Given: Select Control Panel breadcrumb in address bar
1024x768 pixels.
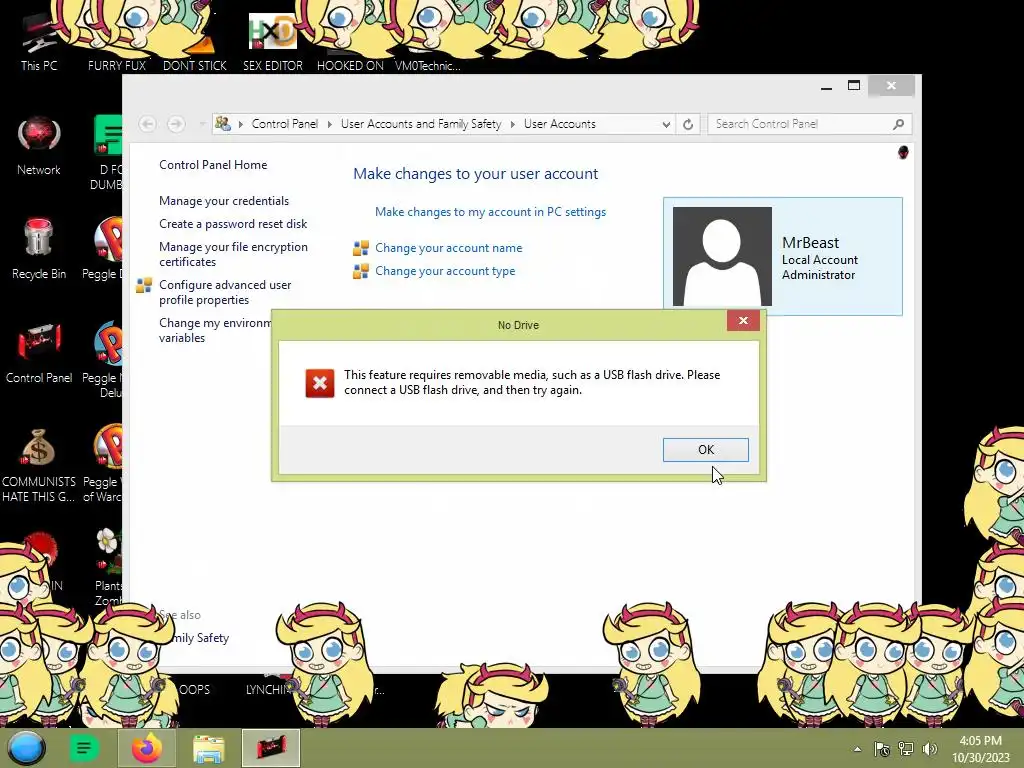Looking at the screenshot, I should pyautogui.click(x=284, y=124).
